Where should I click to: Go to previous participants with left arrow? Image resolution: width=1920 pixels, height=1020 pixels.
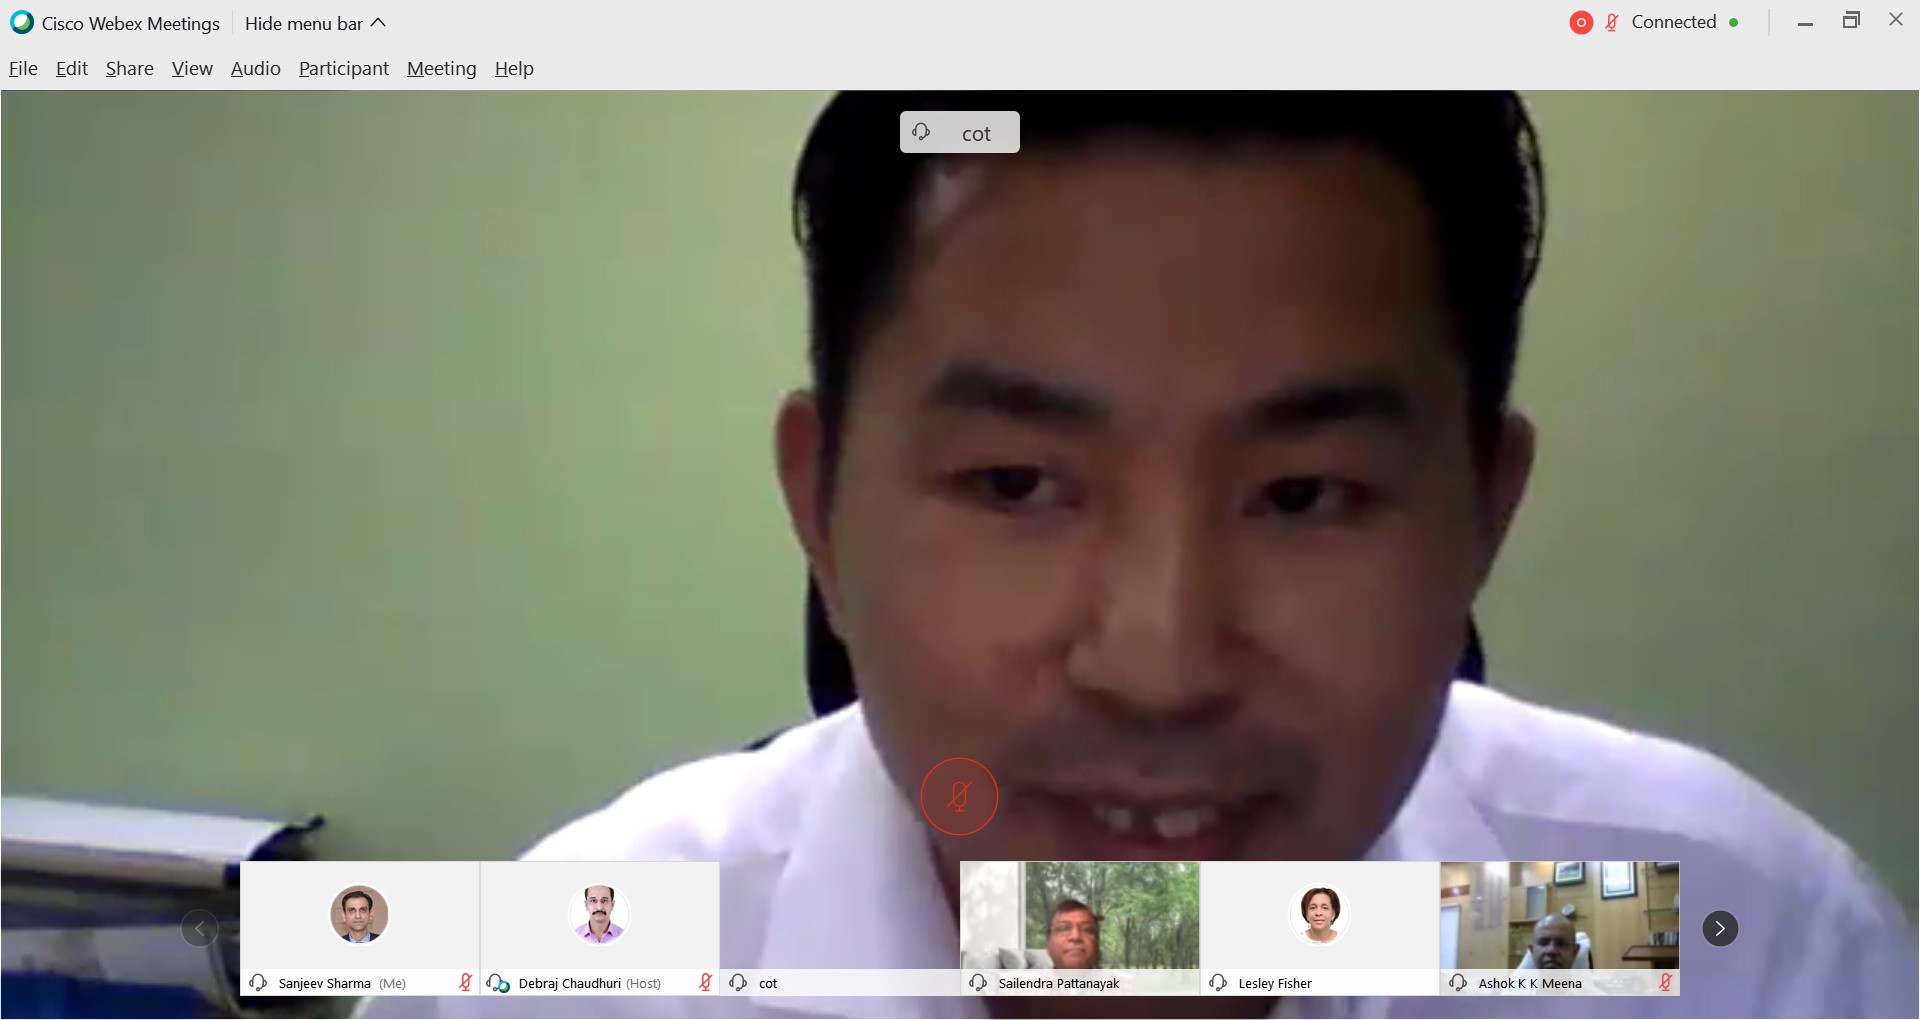tap(199, 929)
